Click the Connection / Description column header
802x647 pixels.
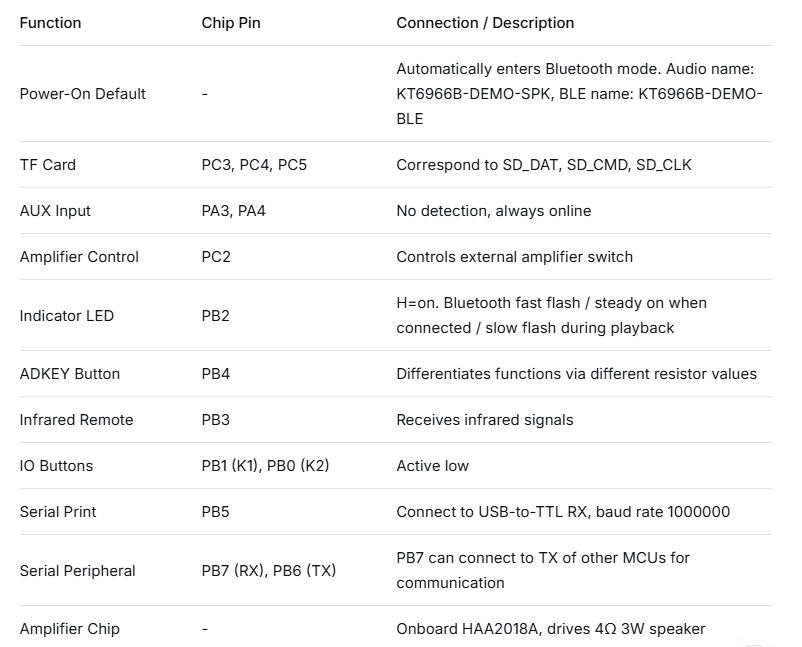click(485, 23)
